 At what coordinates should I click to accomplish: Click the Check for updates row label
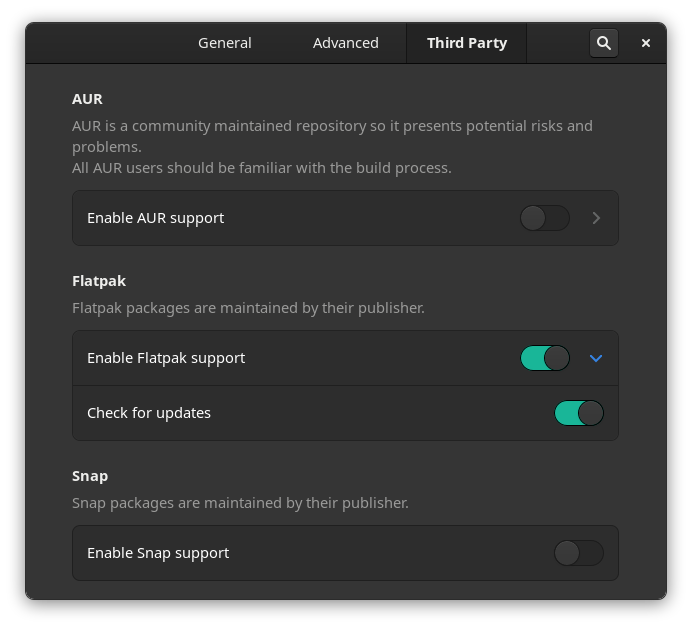click(x=149, y=413)
